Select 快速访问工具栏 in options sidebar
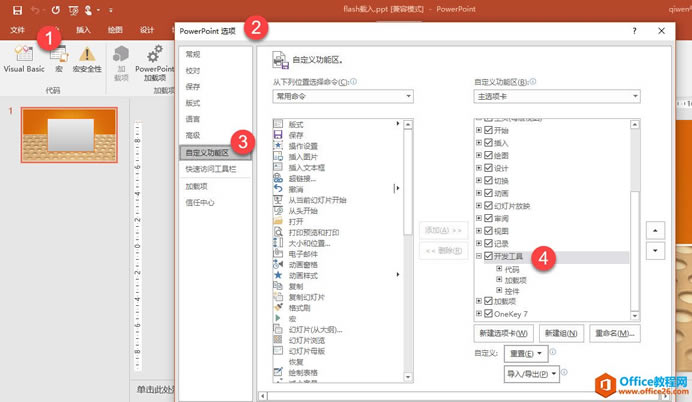The width and height of the screenshot is (692, 402). (x=211, y=169)
